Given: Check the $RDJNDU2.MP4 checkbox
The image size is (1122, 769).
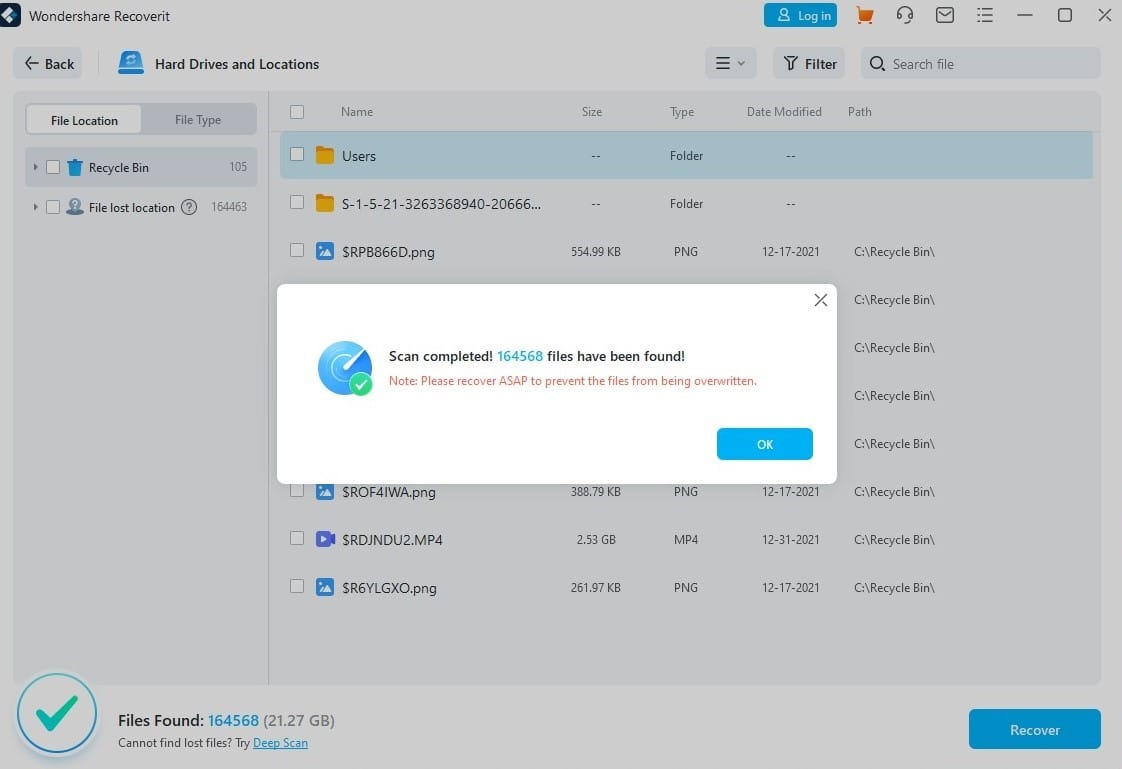Looking at the screenshot, I should [297, 538].
